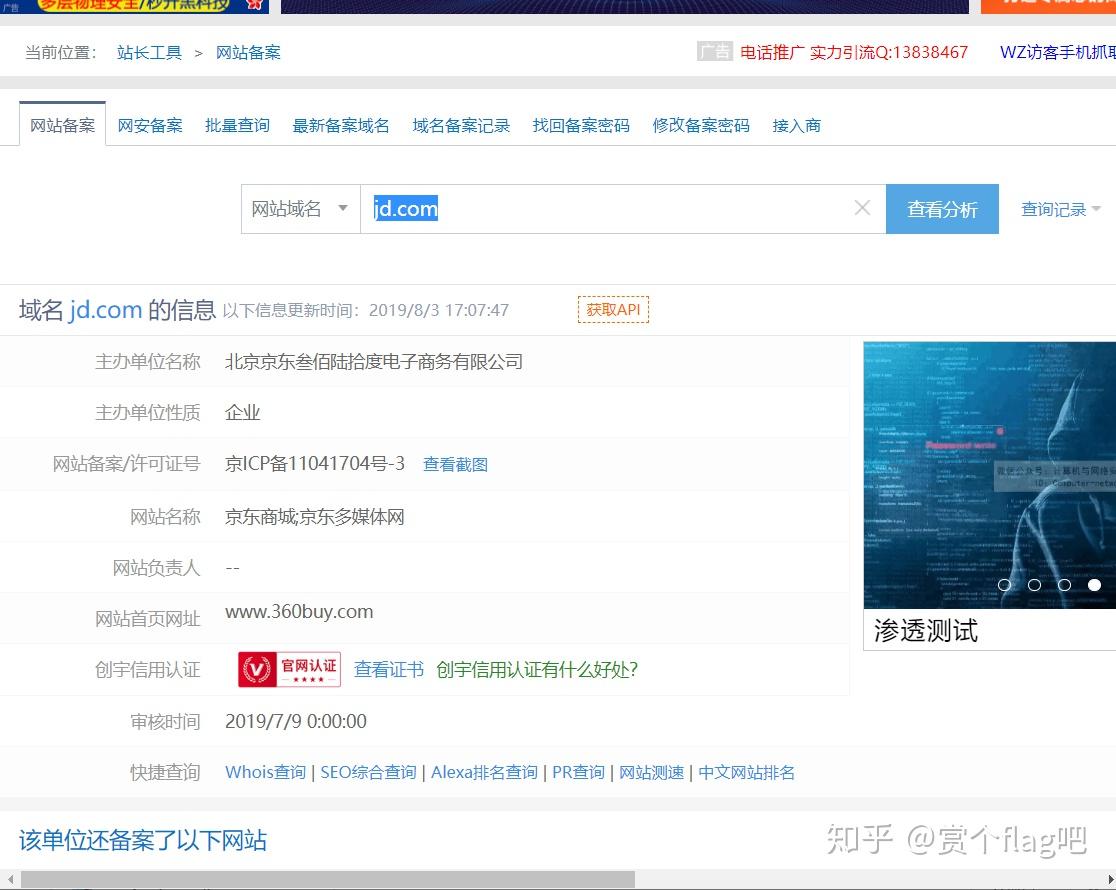Select the first carousel dot indicator
1116x890 pixels.
1004,585
